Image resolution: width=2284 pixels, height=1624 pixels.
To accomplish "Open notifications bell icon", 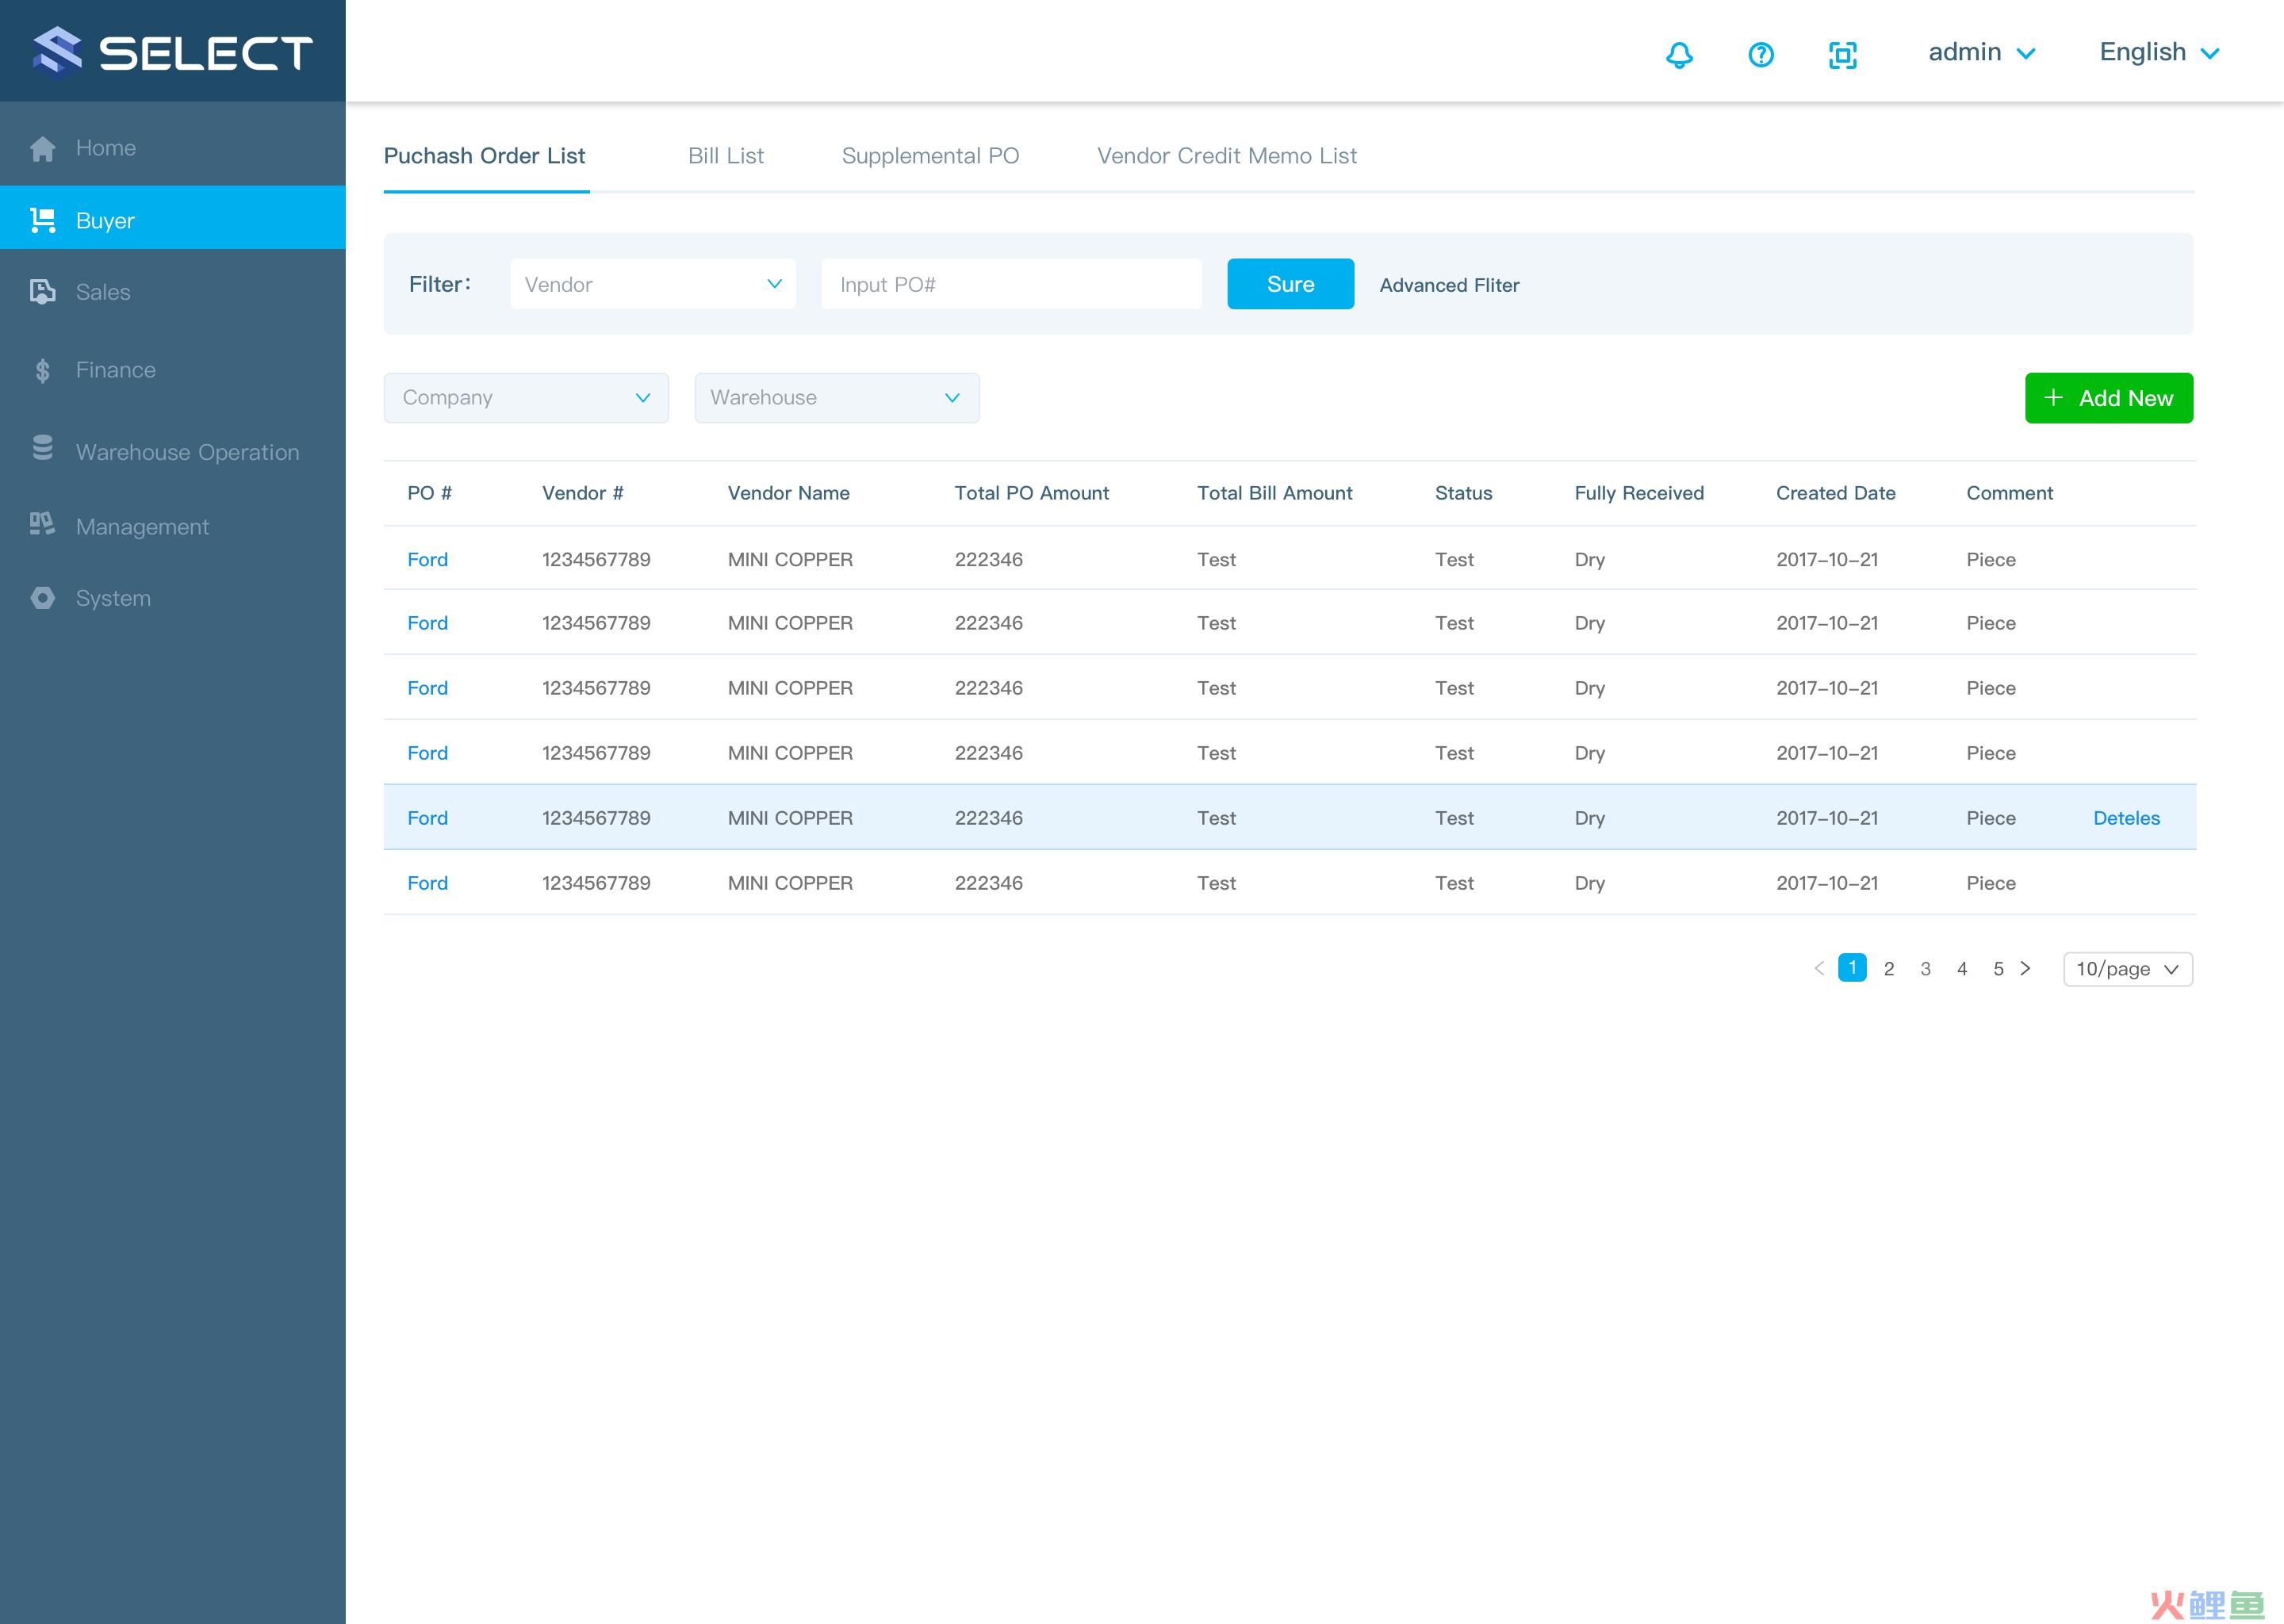I will (1679, 54).
